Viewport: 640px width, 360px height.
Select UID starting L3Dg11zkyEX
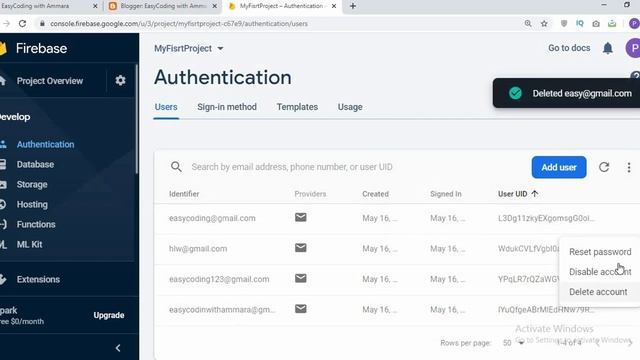[546, 218]
